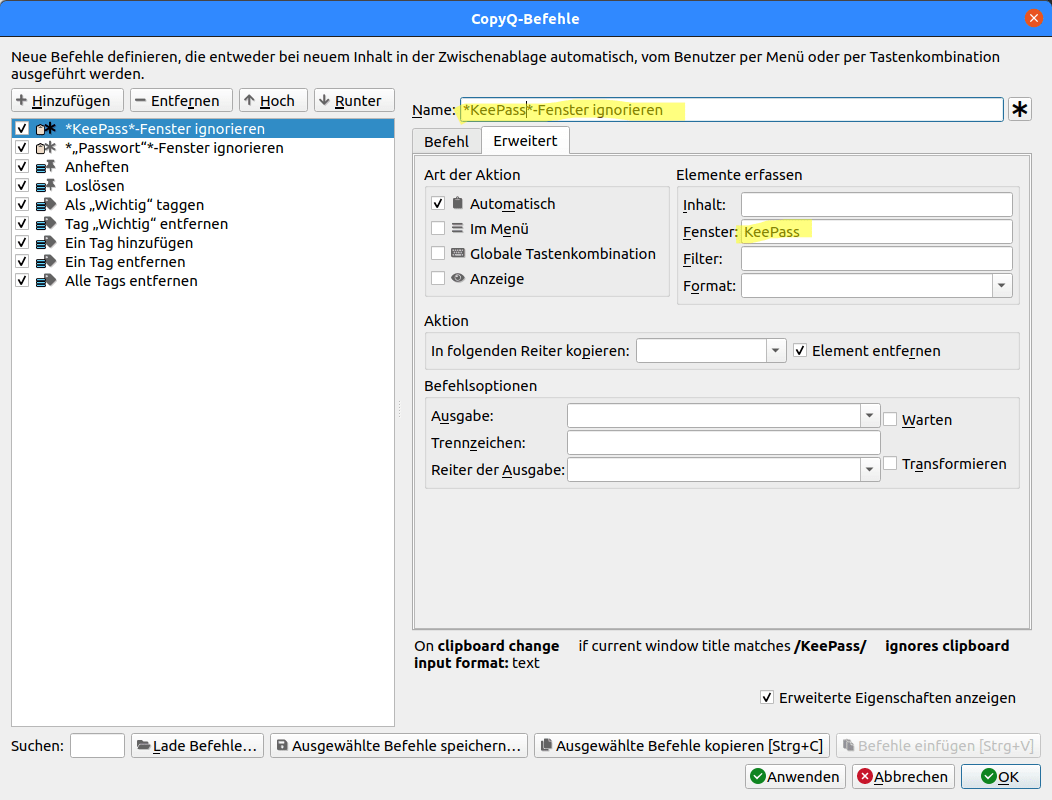
Task: Click the folder icon on Lade Befehle button
Action: pyautogui.click(x=142, y=745)
